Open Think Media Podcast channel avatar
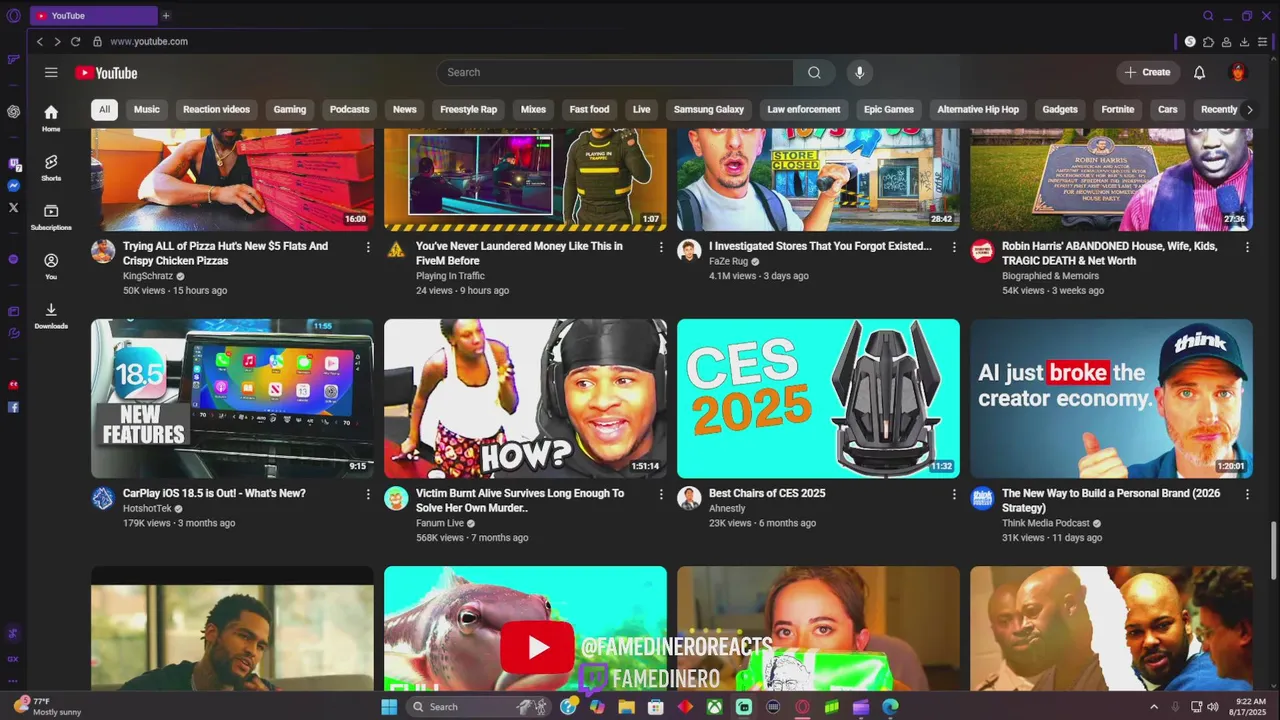This screenshot has height=720, width=1280. pos(982,498)
